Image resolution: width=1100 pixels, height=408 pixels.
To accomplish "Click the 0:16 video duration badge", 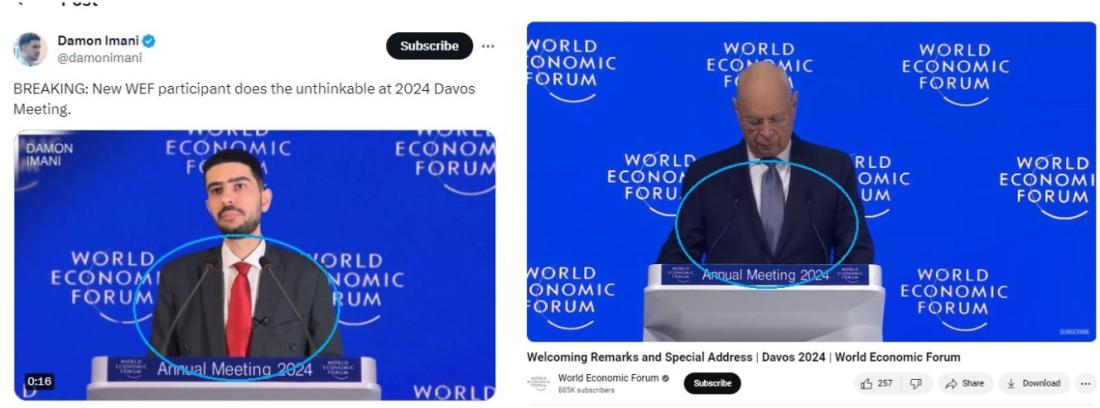I will 39,381.
